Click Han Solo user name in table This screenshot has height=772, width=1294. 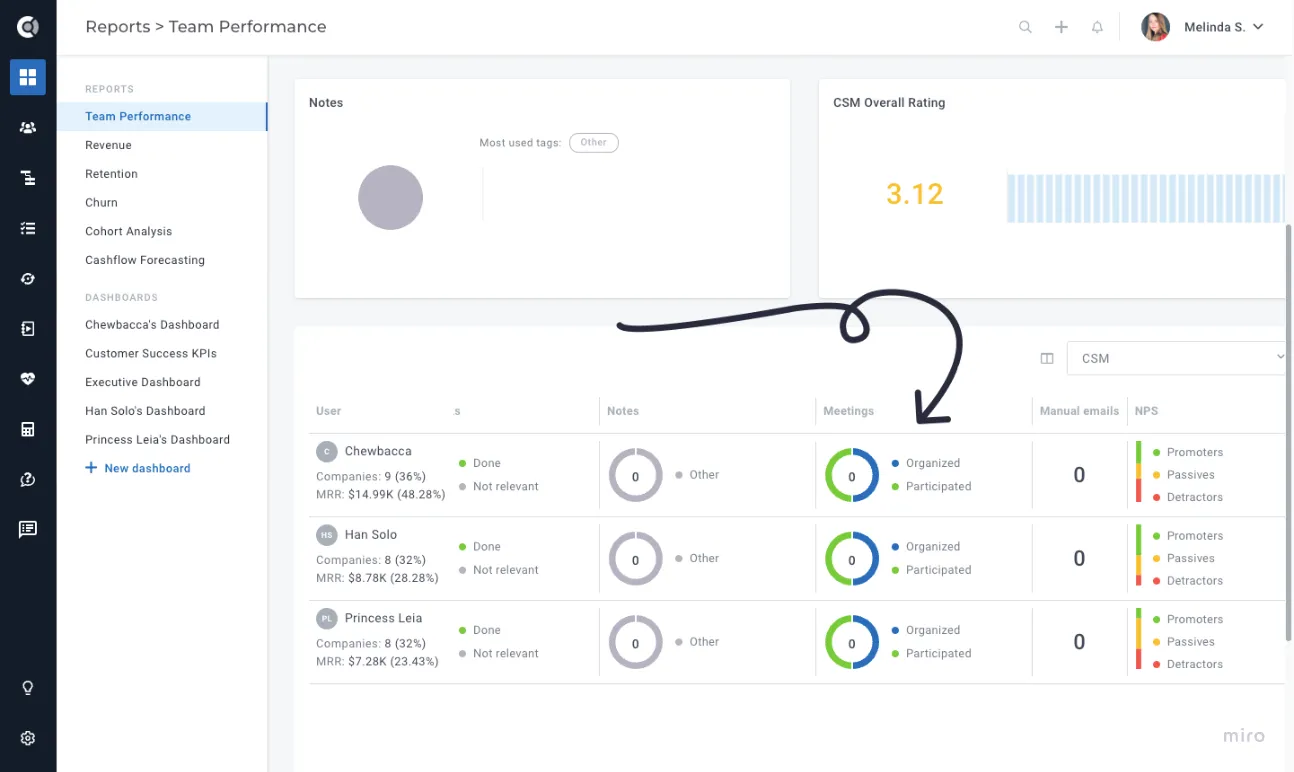(371, 535)
